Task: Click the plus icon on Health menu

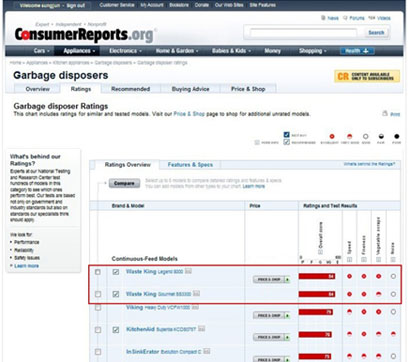Action: [366, 51]
